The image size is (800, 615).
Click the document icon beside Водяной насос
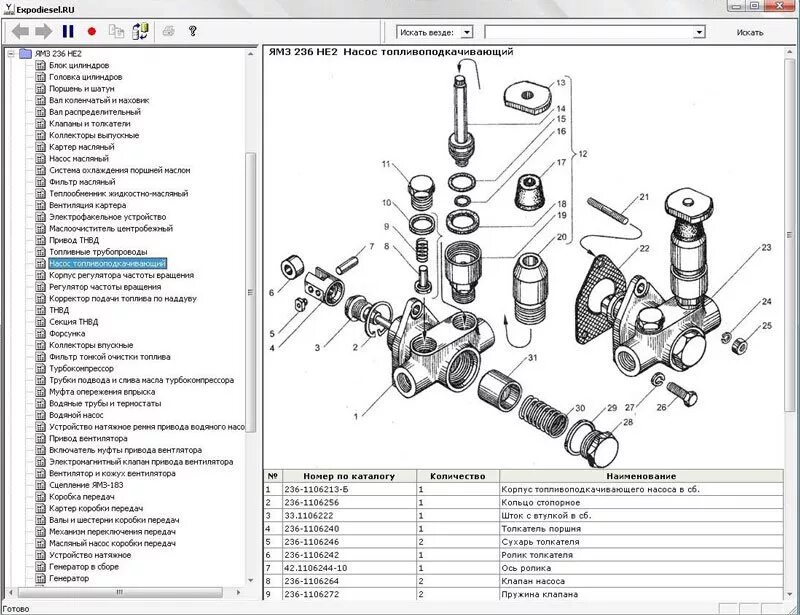pyautogui.click(x=40, y=415)
